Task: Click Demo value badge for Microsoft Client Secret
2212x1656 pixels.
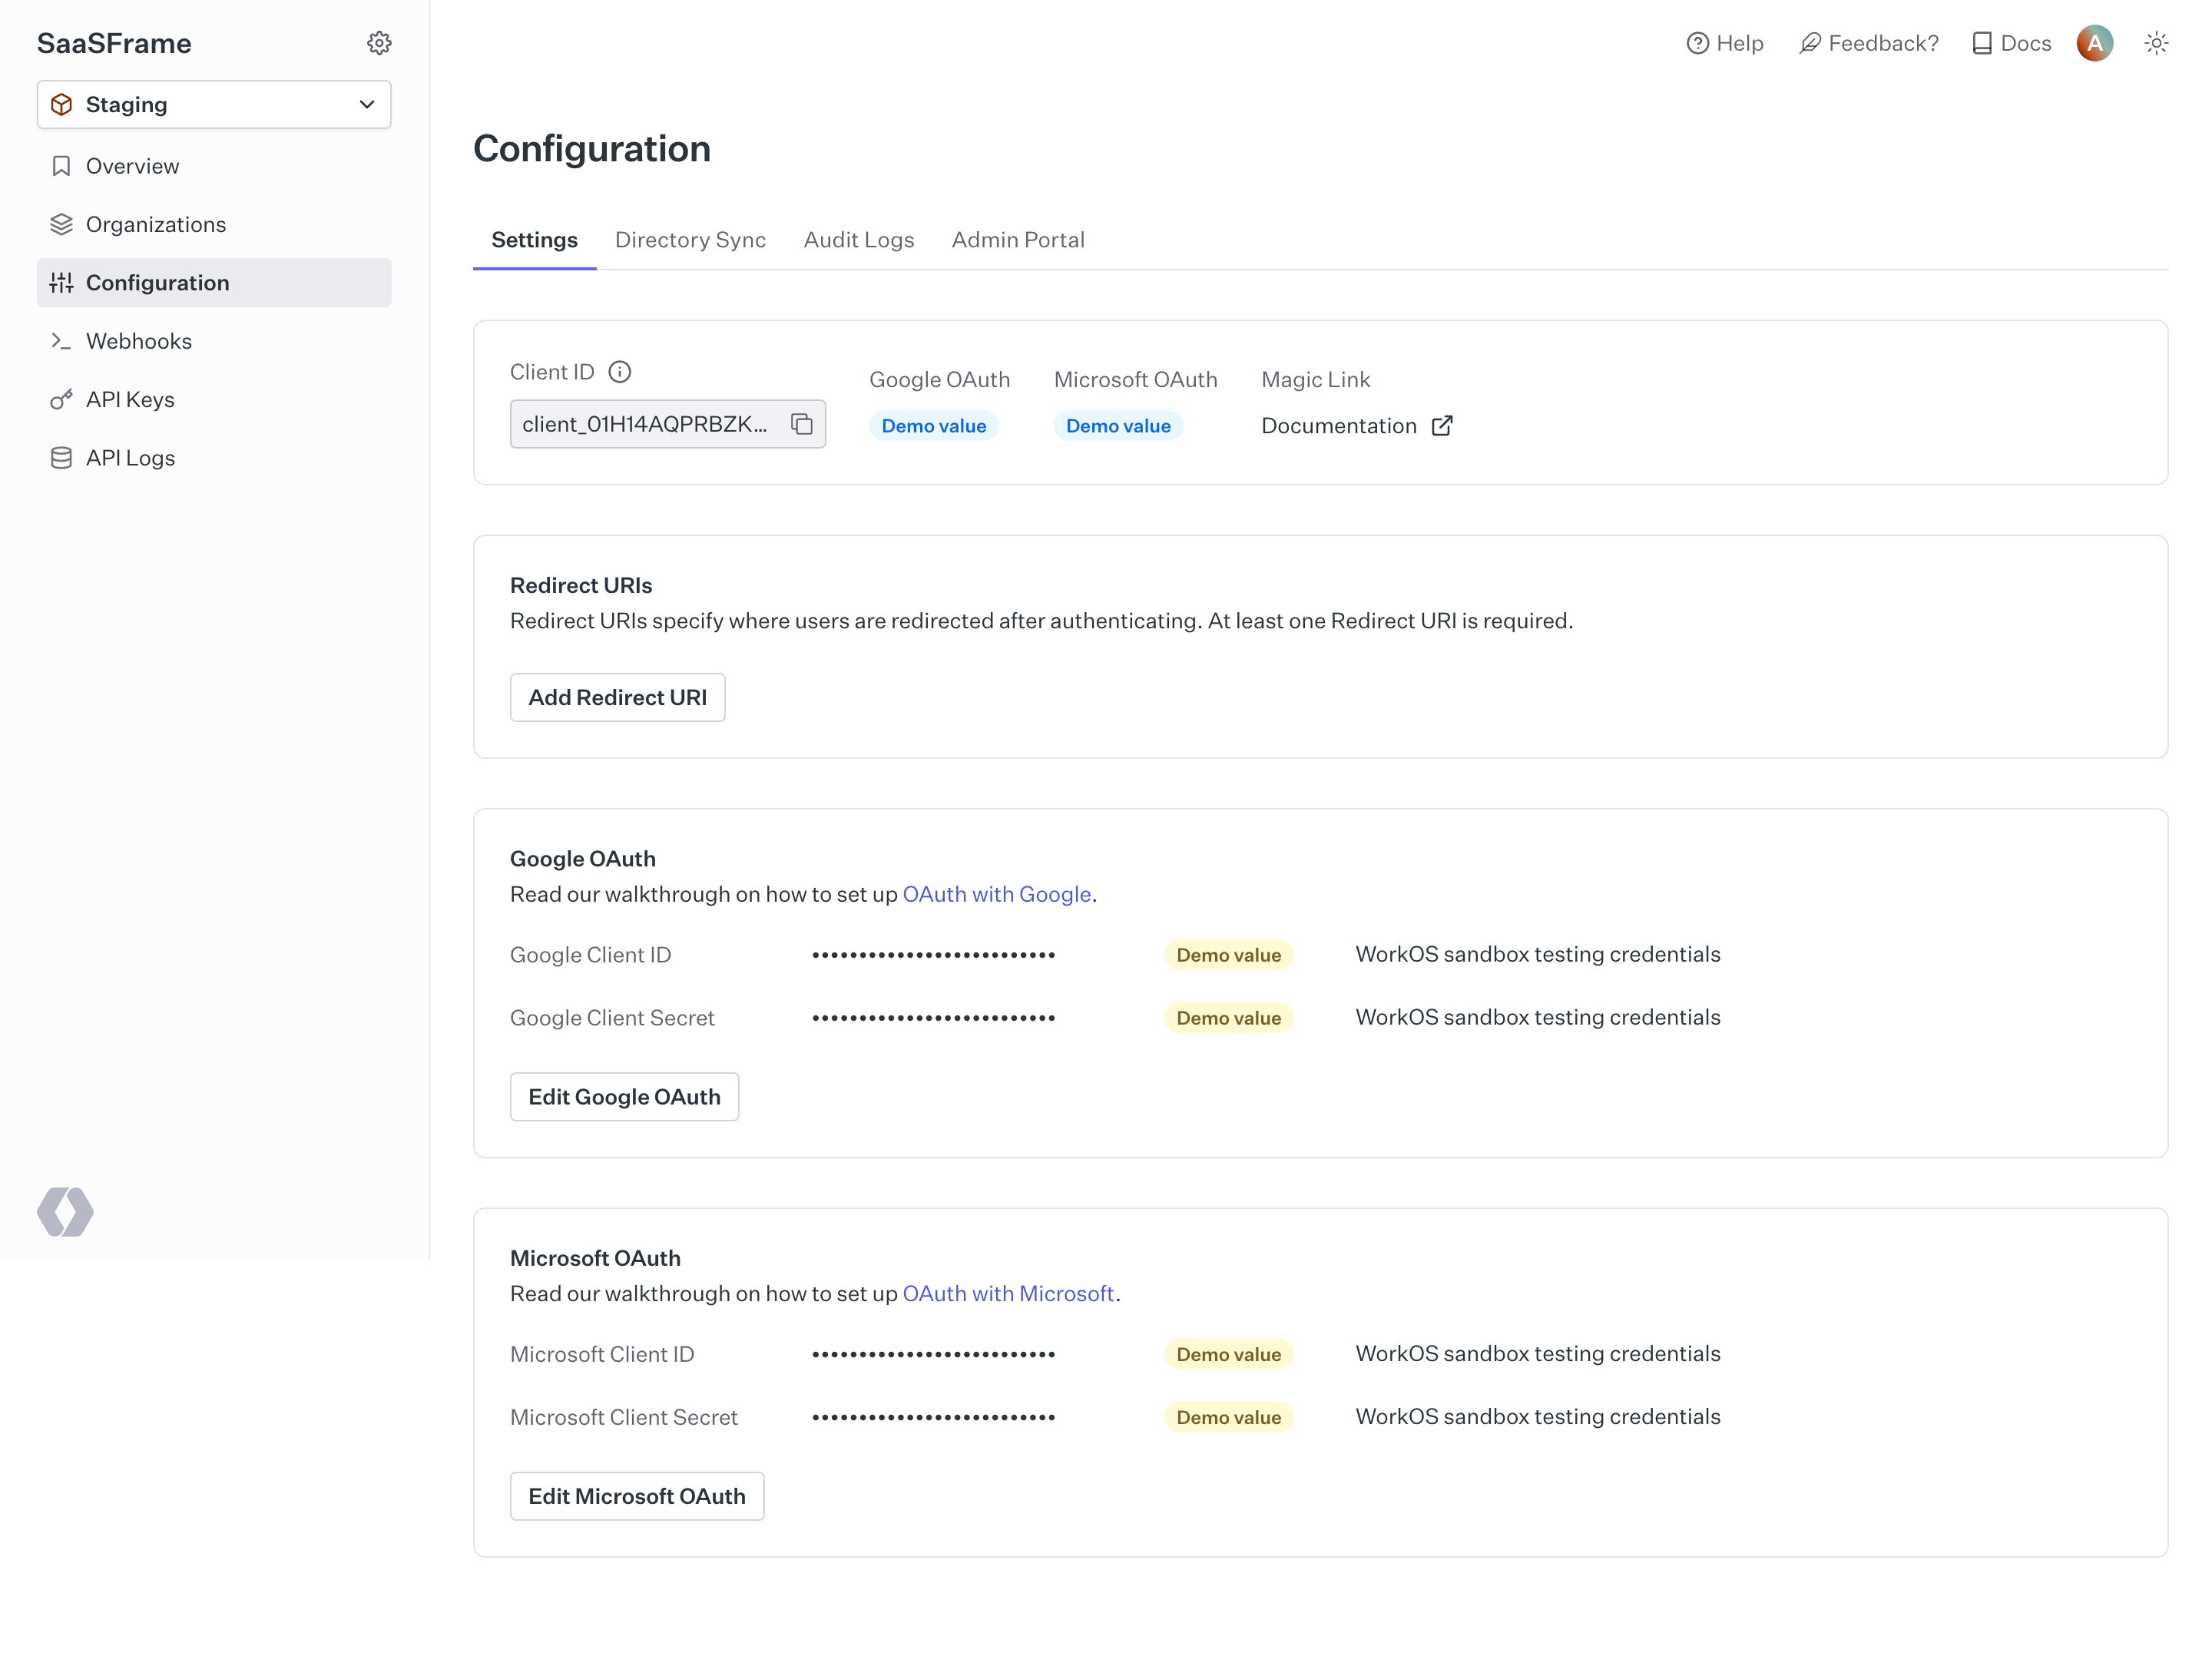Action: coord(1228,1416)
